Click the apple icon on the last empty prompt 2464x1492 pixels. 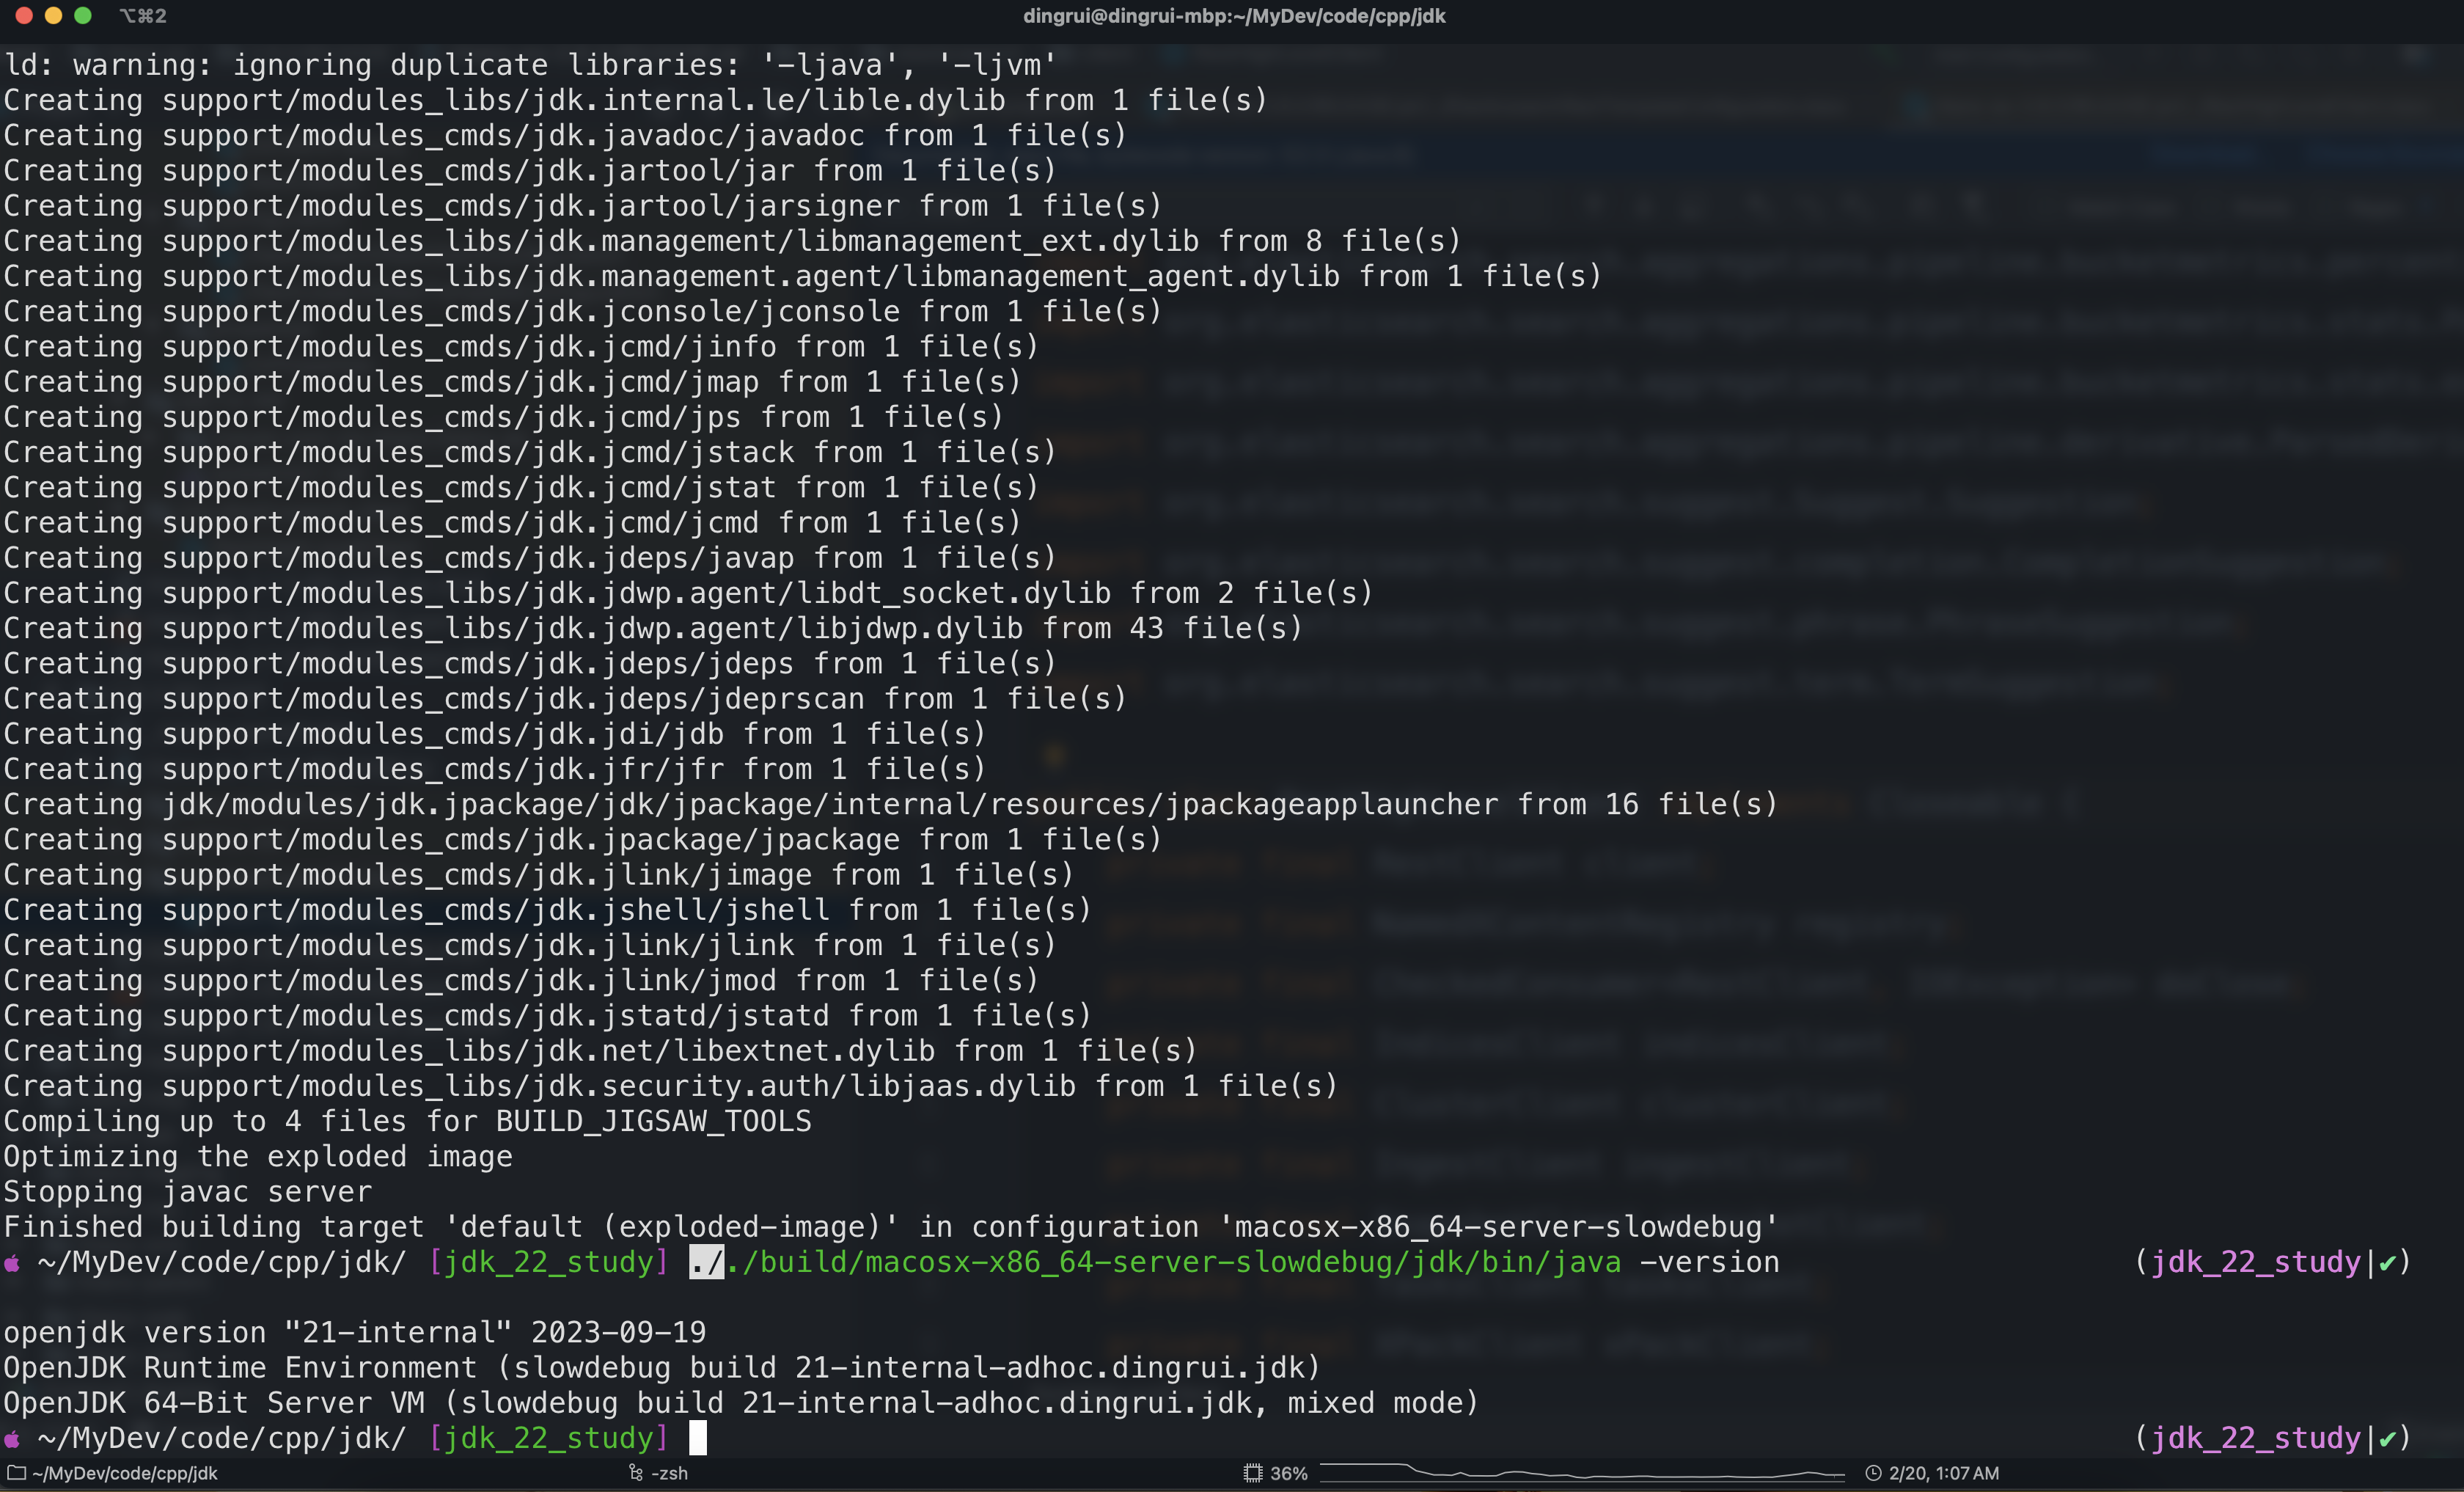(x=12, y=1439)
